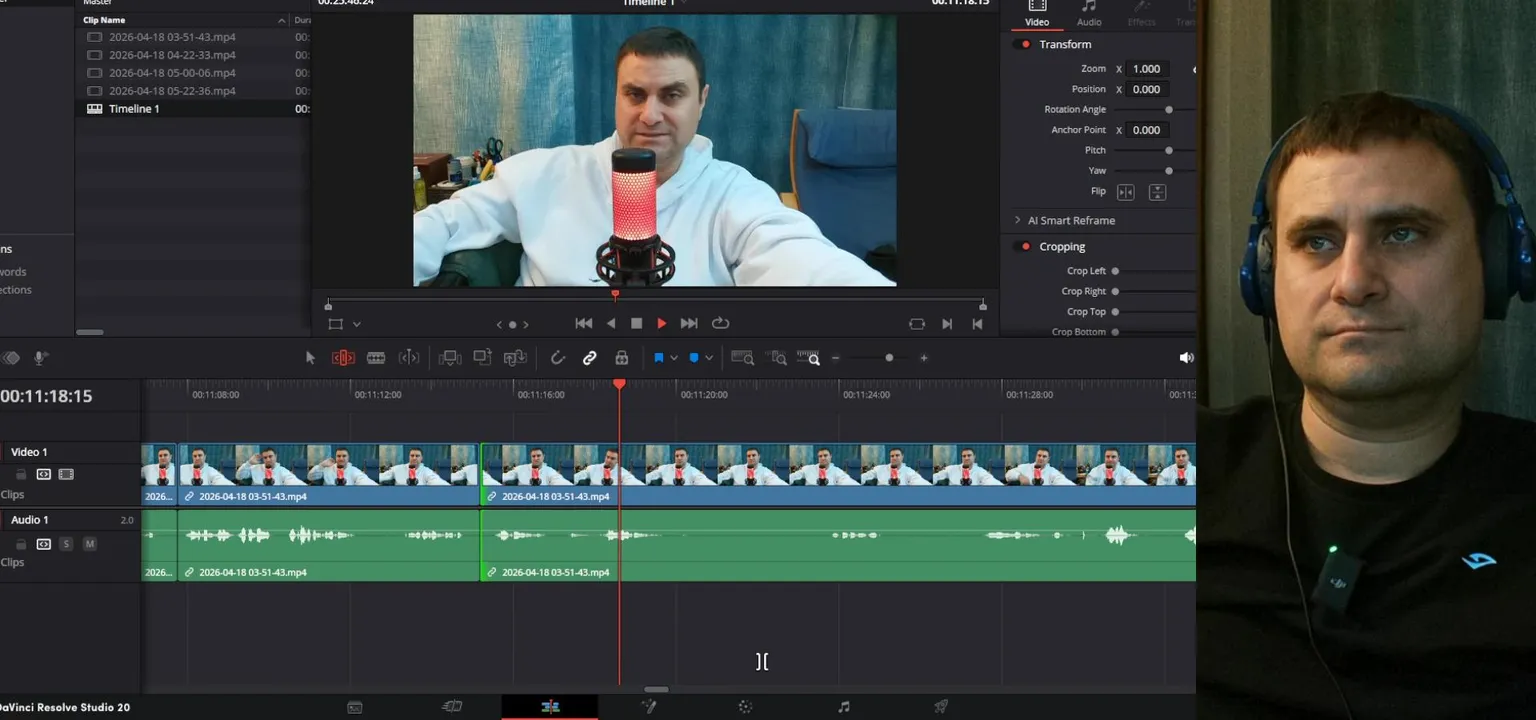
Task: Mute audio with the speaker icon
Action: pyautogui.click(x=1186, y=358)
